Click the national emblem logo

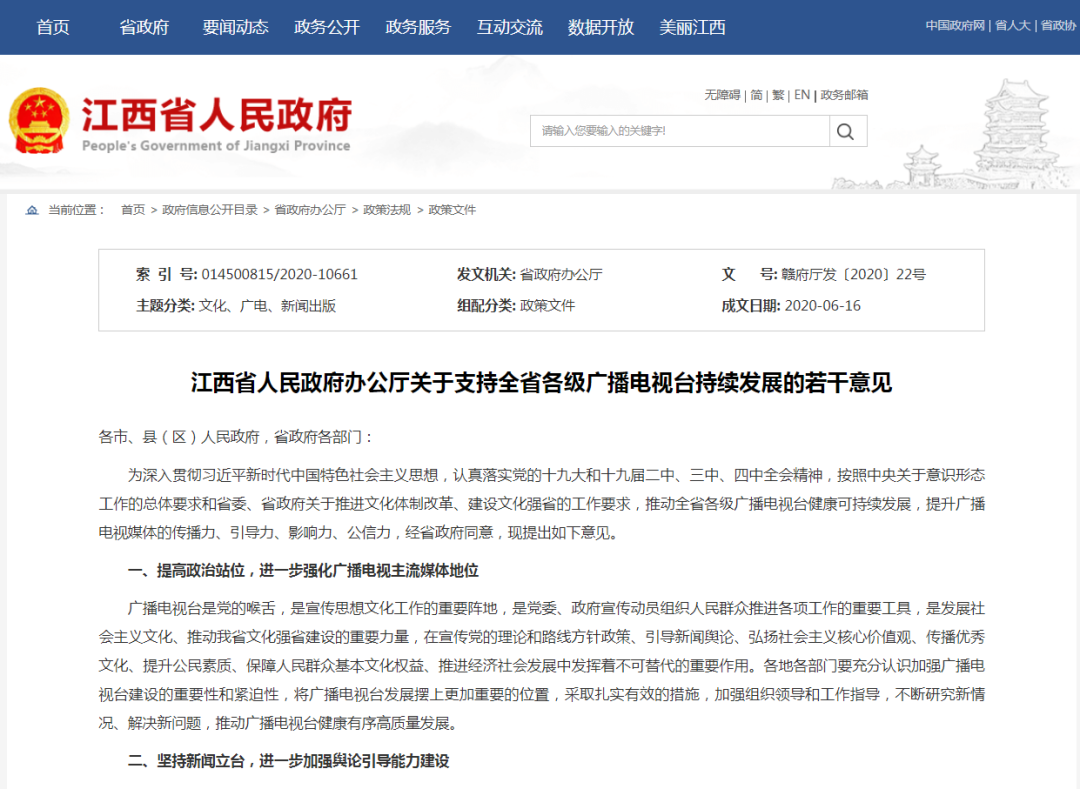pyautogui.click(x=39, y=121)
